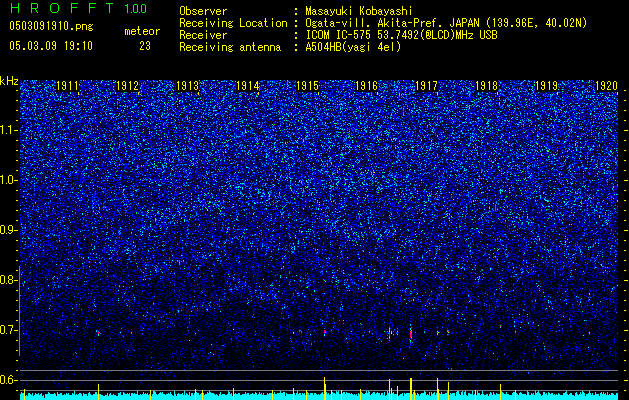Click the 'Observer' field label

point(203,11)
